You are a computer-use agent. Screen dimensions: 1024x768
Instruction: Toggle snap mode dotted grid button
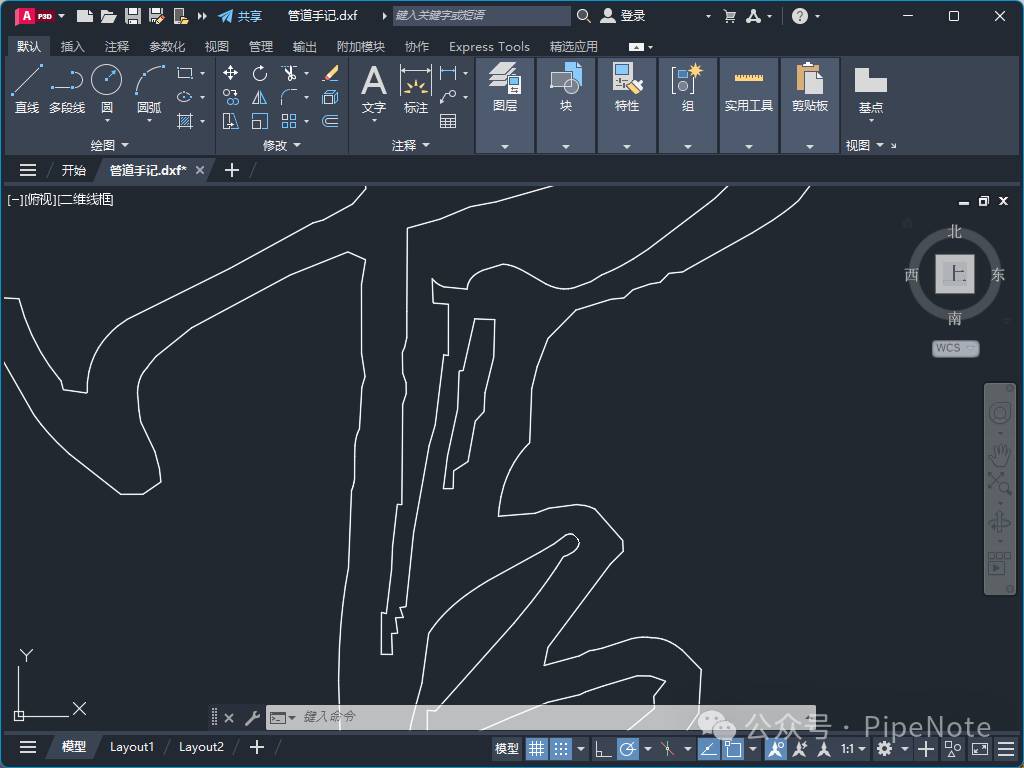560,748
